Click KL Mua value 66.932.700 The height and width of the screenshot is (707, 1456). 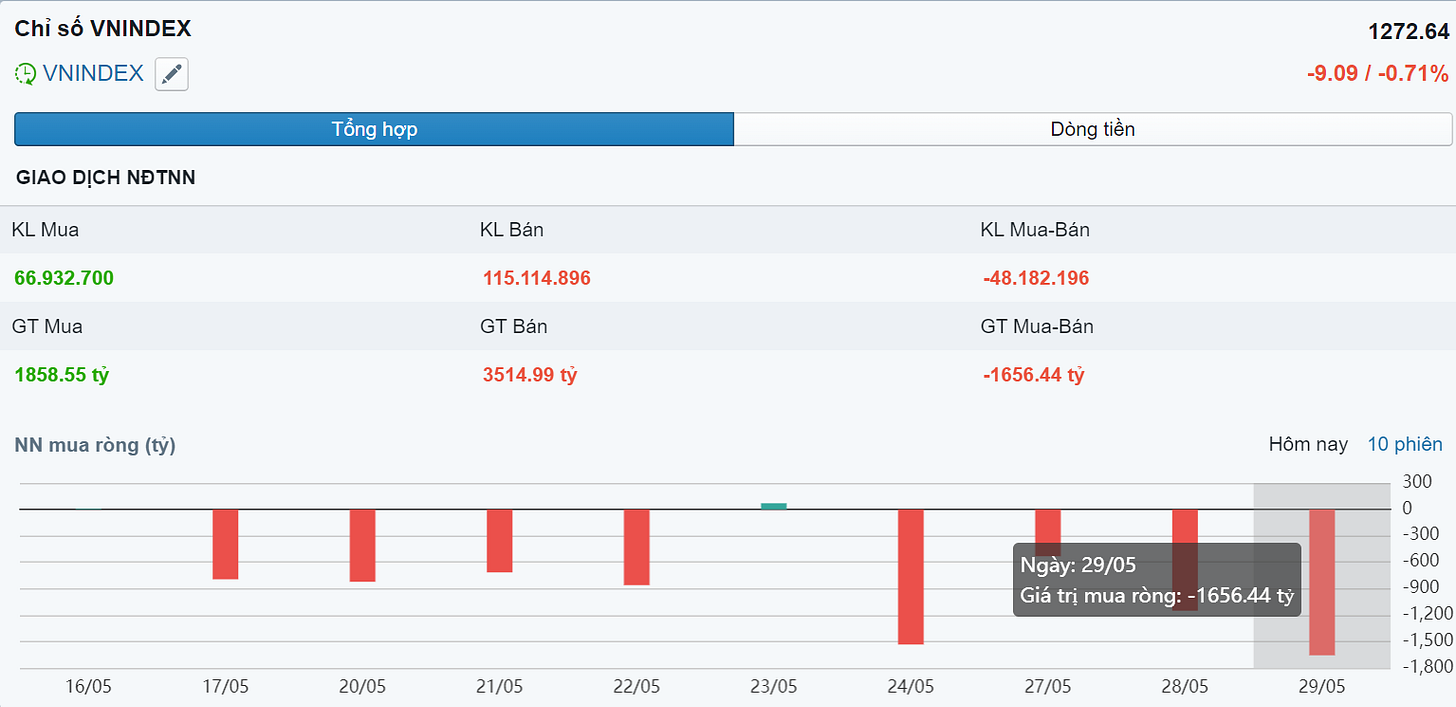(x=64, y=278)
